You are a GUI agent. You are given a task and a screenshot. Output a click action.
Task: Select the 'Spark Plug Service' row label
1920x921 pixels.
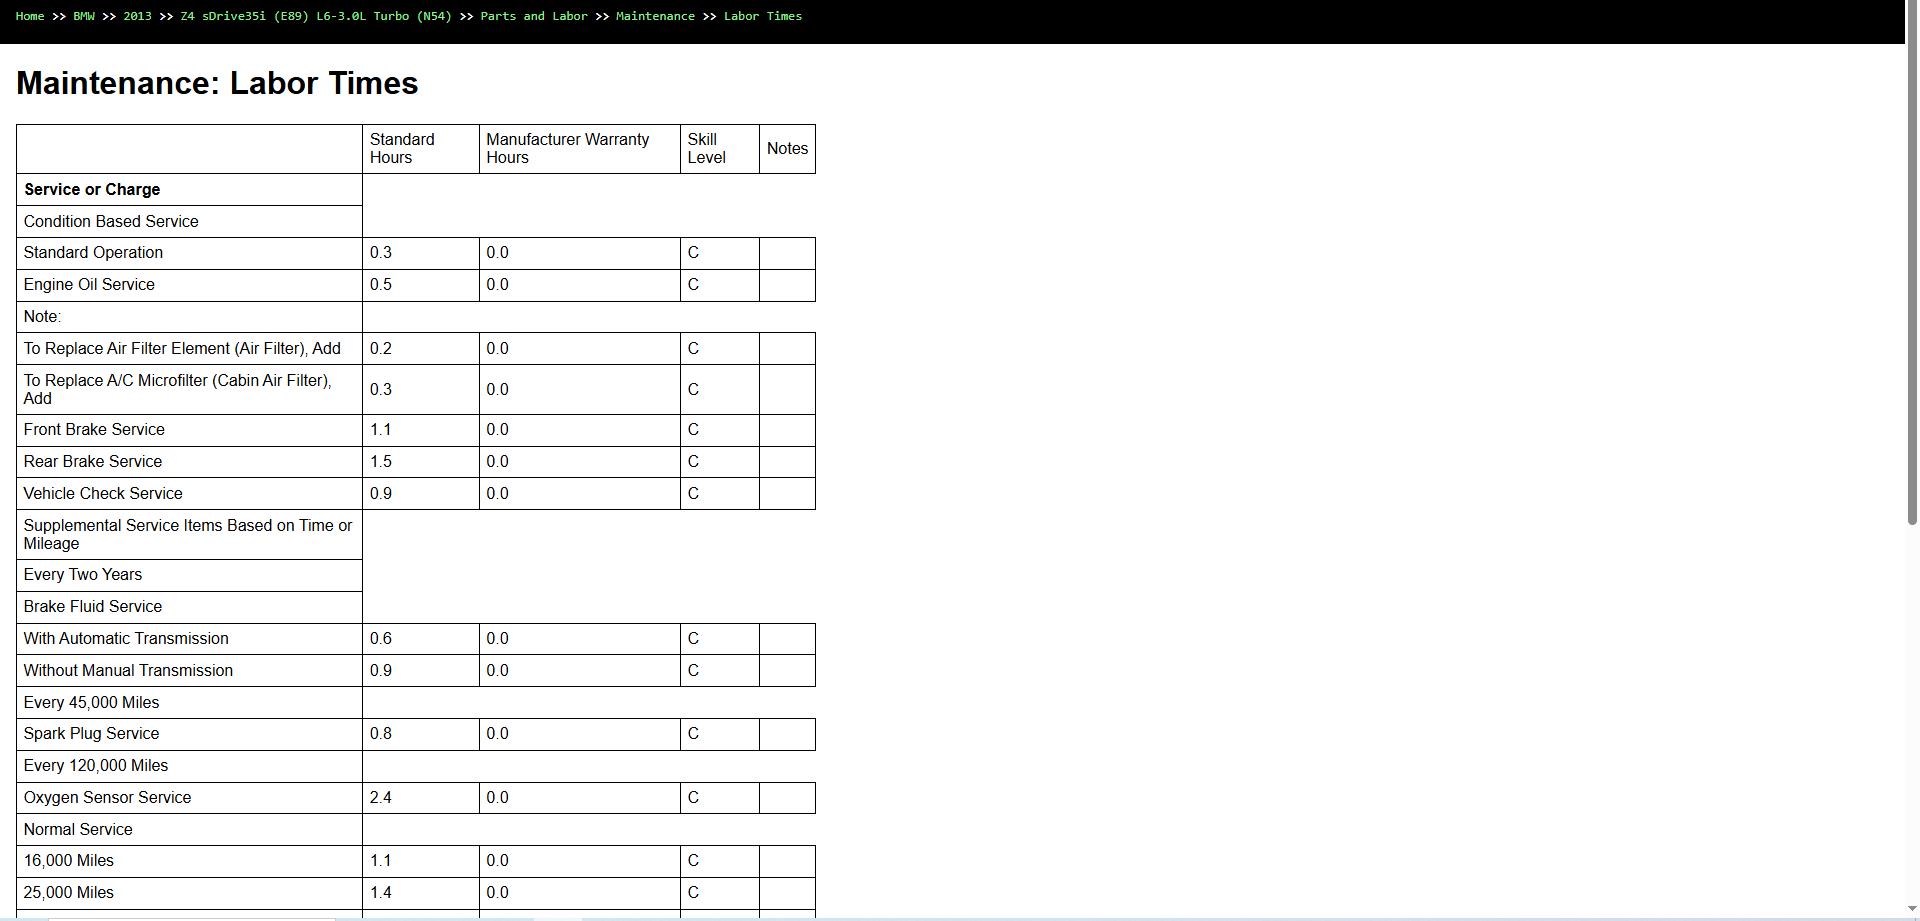[x=91, y=734]
